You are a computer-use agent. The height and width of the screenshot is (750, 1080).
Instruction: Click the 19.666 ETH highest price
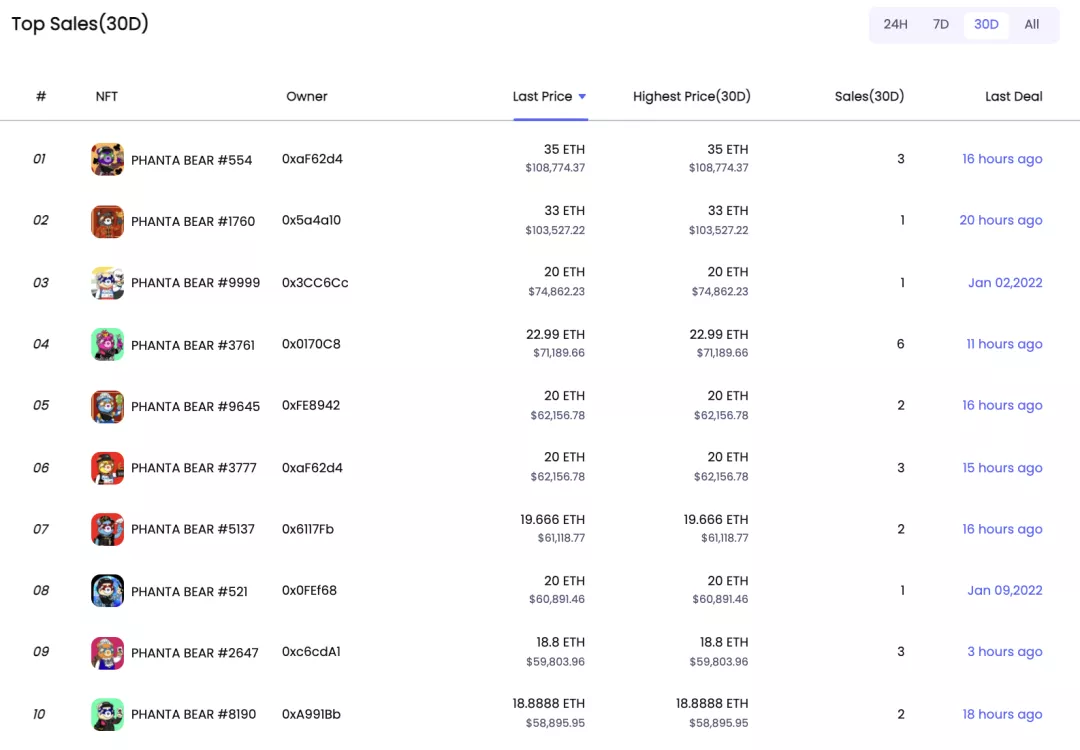tap(716, 520)
